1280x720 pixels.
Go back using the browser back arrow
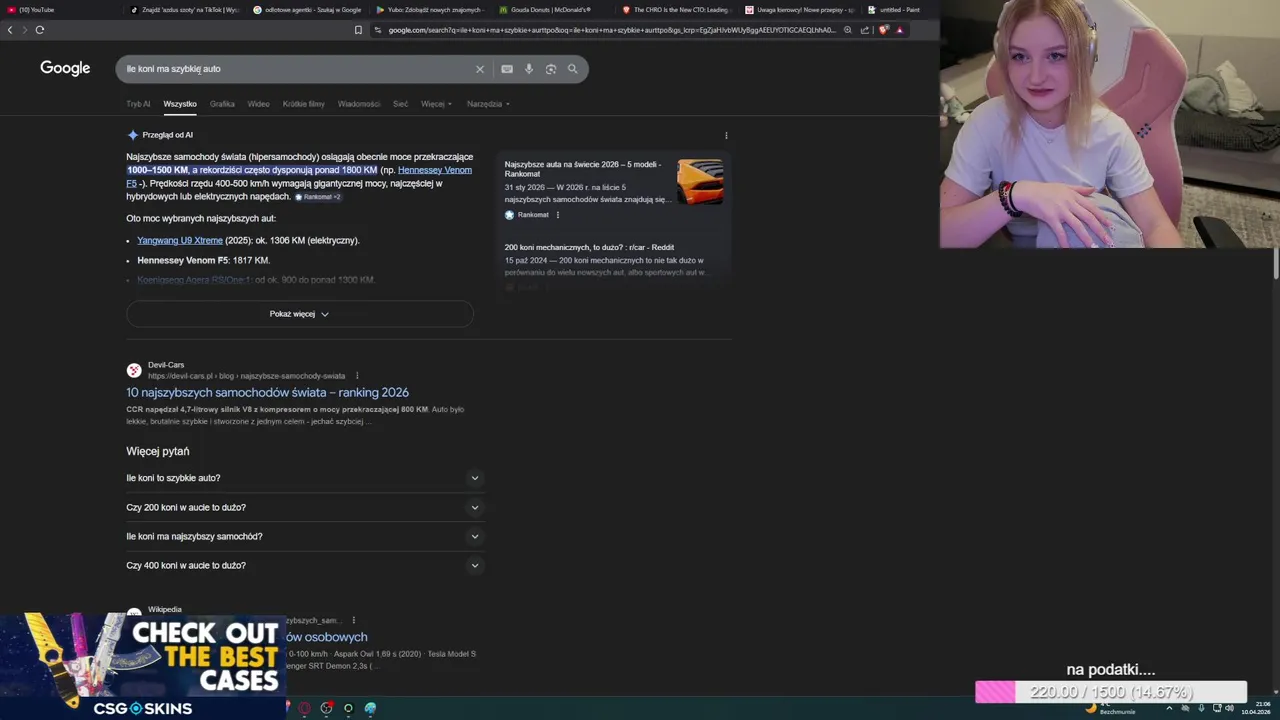pyautogui.click(x=10, y=30)
